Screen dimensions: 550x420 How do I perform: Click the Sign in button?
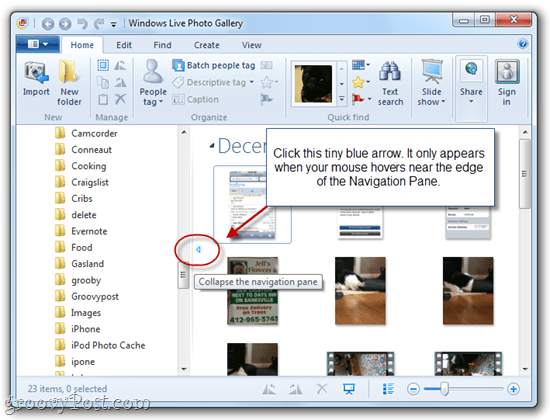[x=507, y=83]
